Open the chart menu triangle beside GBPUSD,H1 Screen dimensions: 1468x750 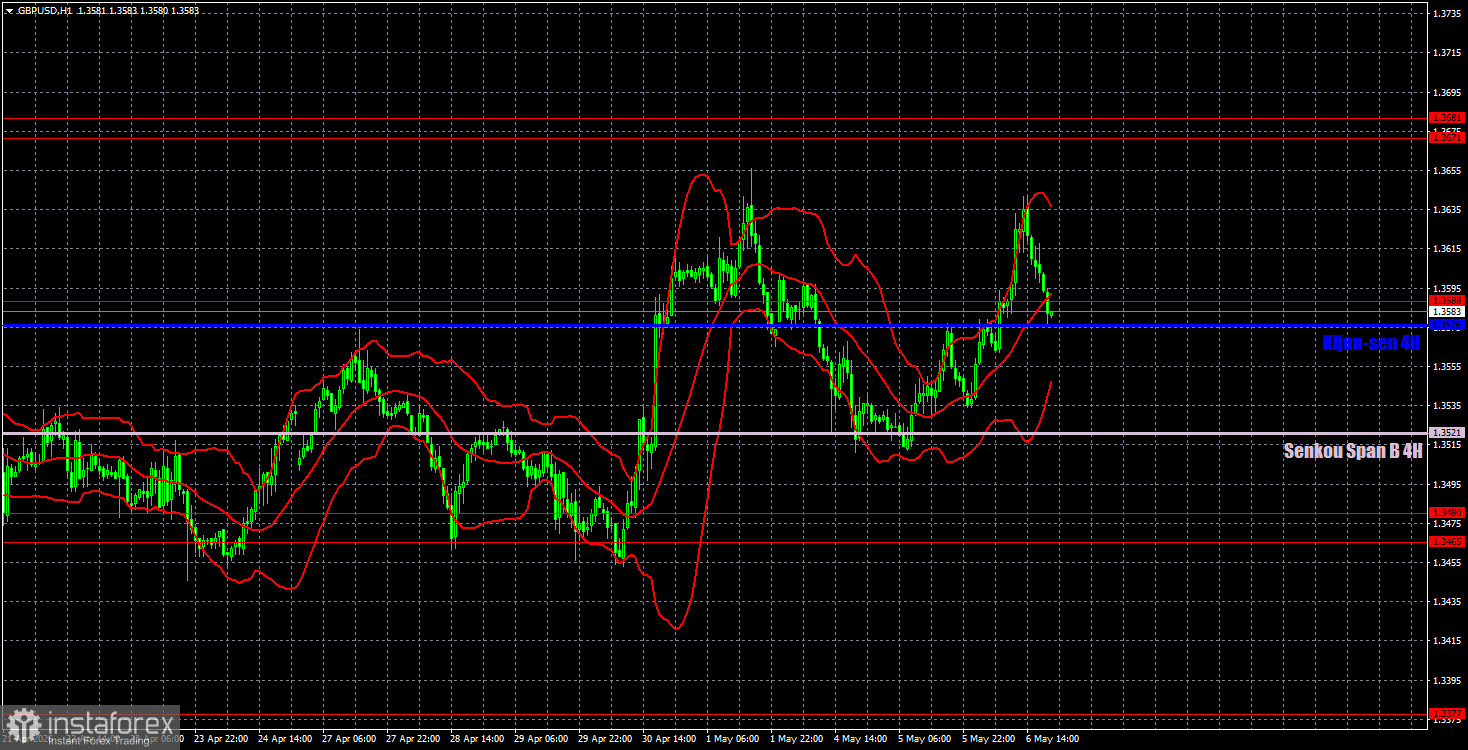[9, 9]
